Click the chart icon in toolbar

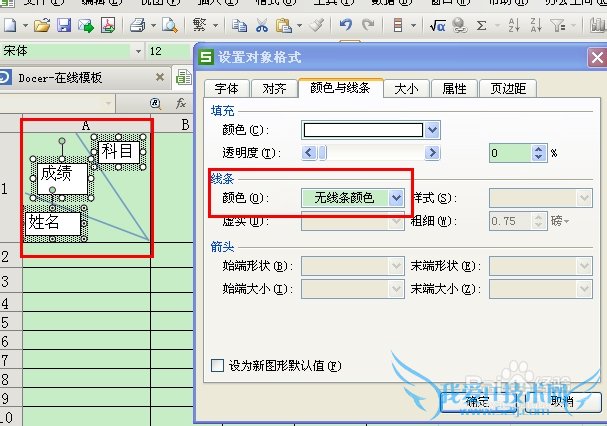tap(598, 26)
